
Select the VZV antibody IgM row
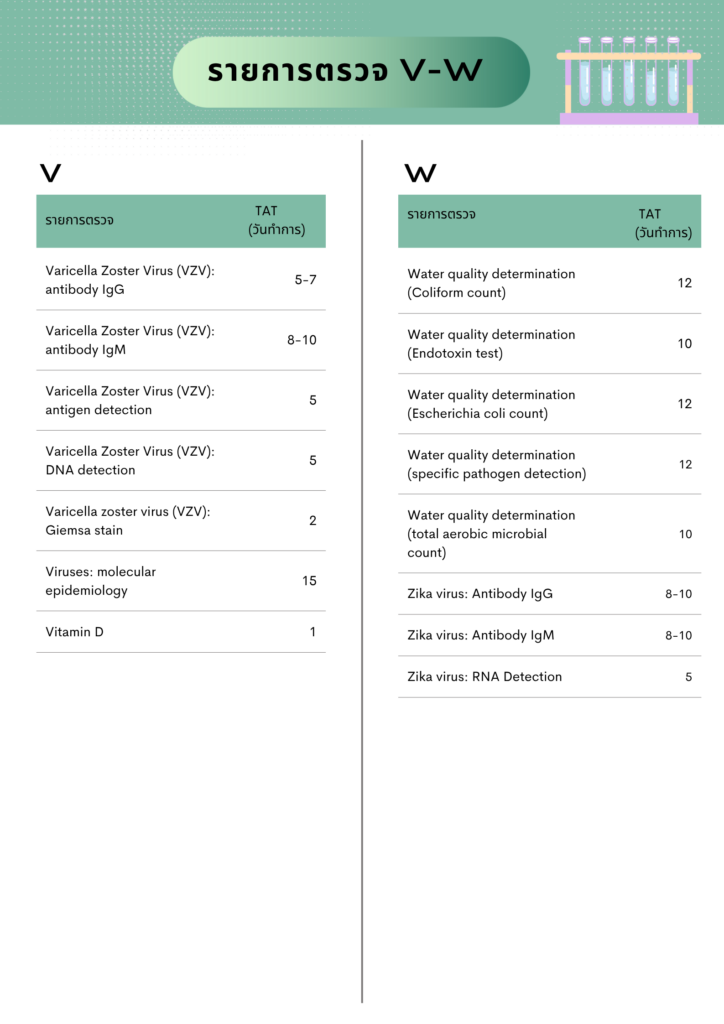[181, 340]
